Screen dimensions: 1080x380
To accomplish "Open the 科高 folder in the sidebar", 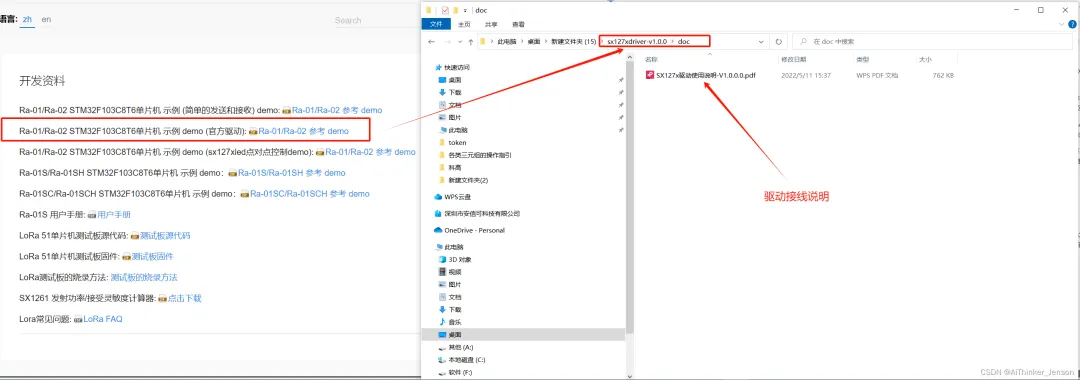I will pyautogui.click(x=455, y=167).
